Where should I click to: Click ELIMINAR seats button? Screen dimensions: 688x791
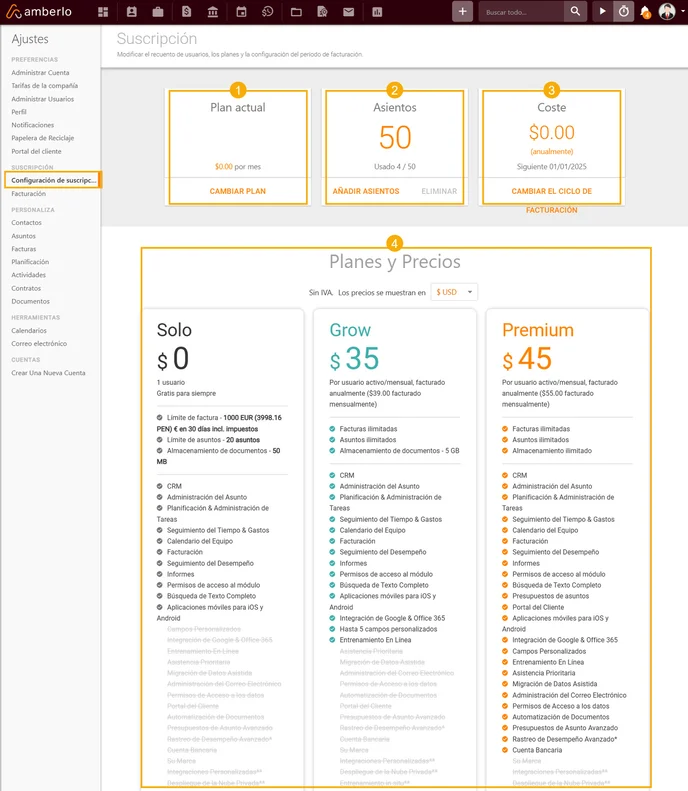(439, 191)
